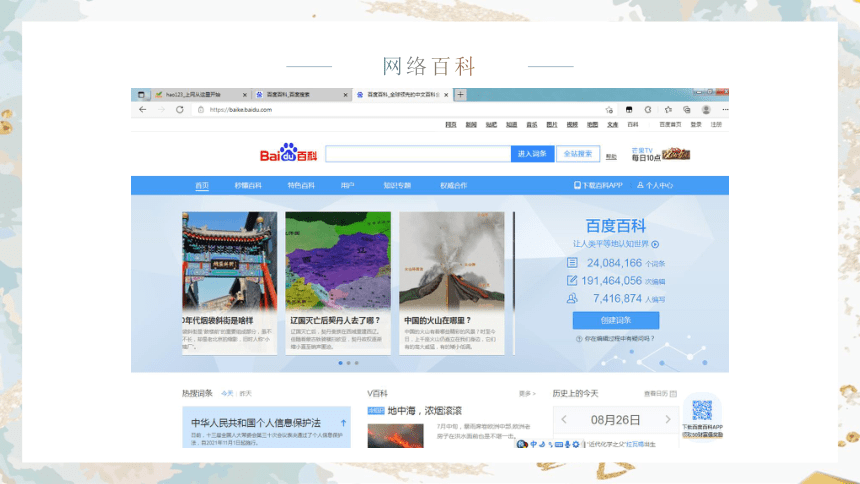The height and width of the screenshot is (484, 860).
Task: Open the tab actions menu icon
Action: [141, 94]
